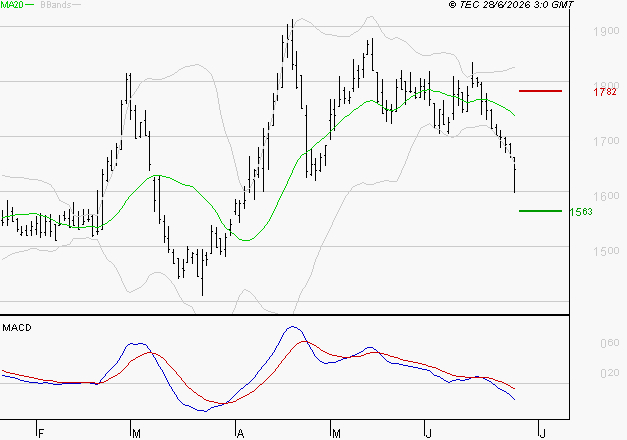This screenshot has width=627, height=440.
Task: Click the green 1563 support label
Action: (x=581, y=212)
